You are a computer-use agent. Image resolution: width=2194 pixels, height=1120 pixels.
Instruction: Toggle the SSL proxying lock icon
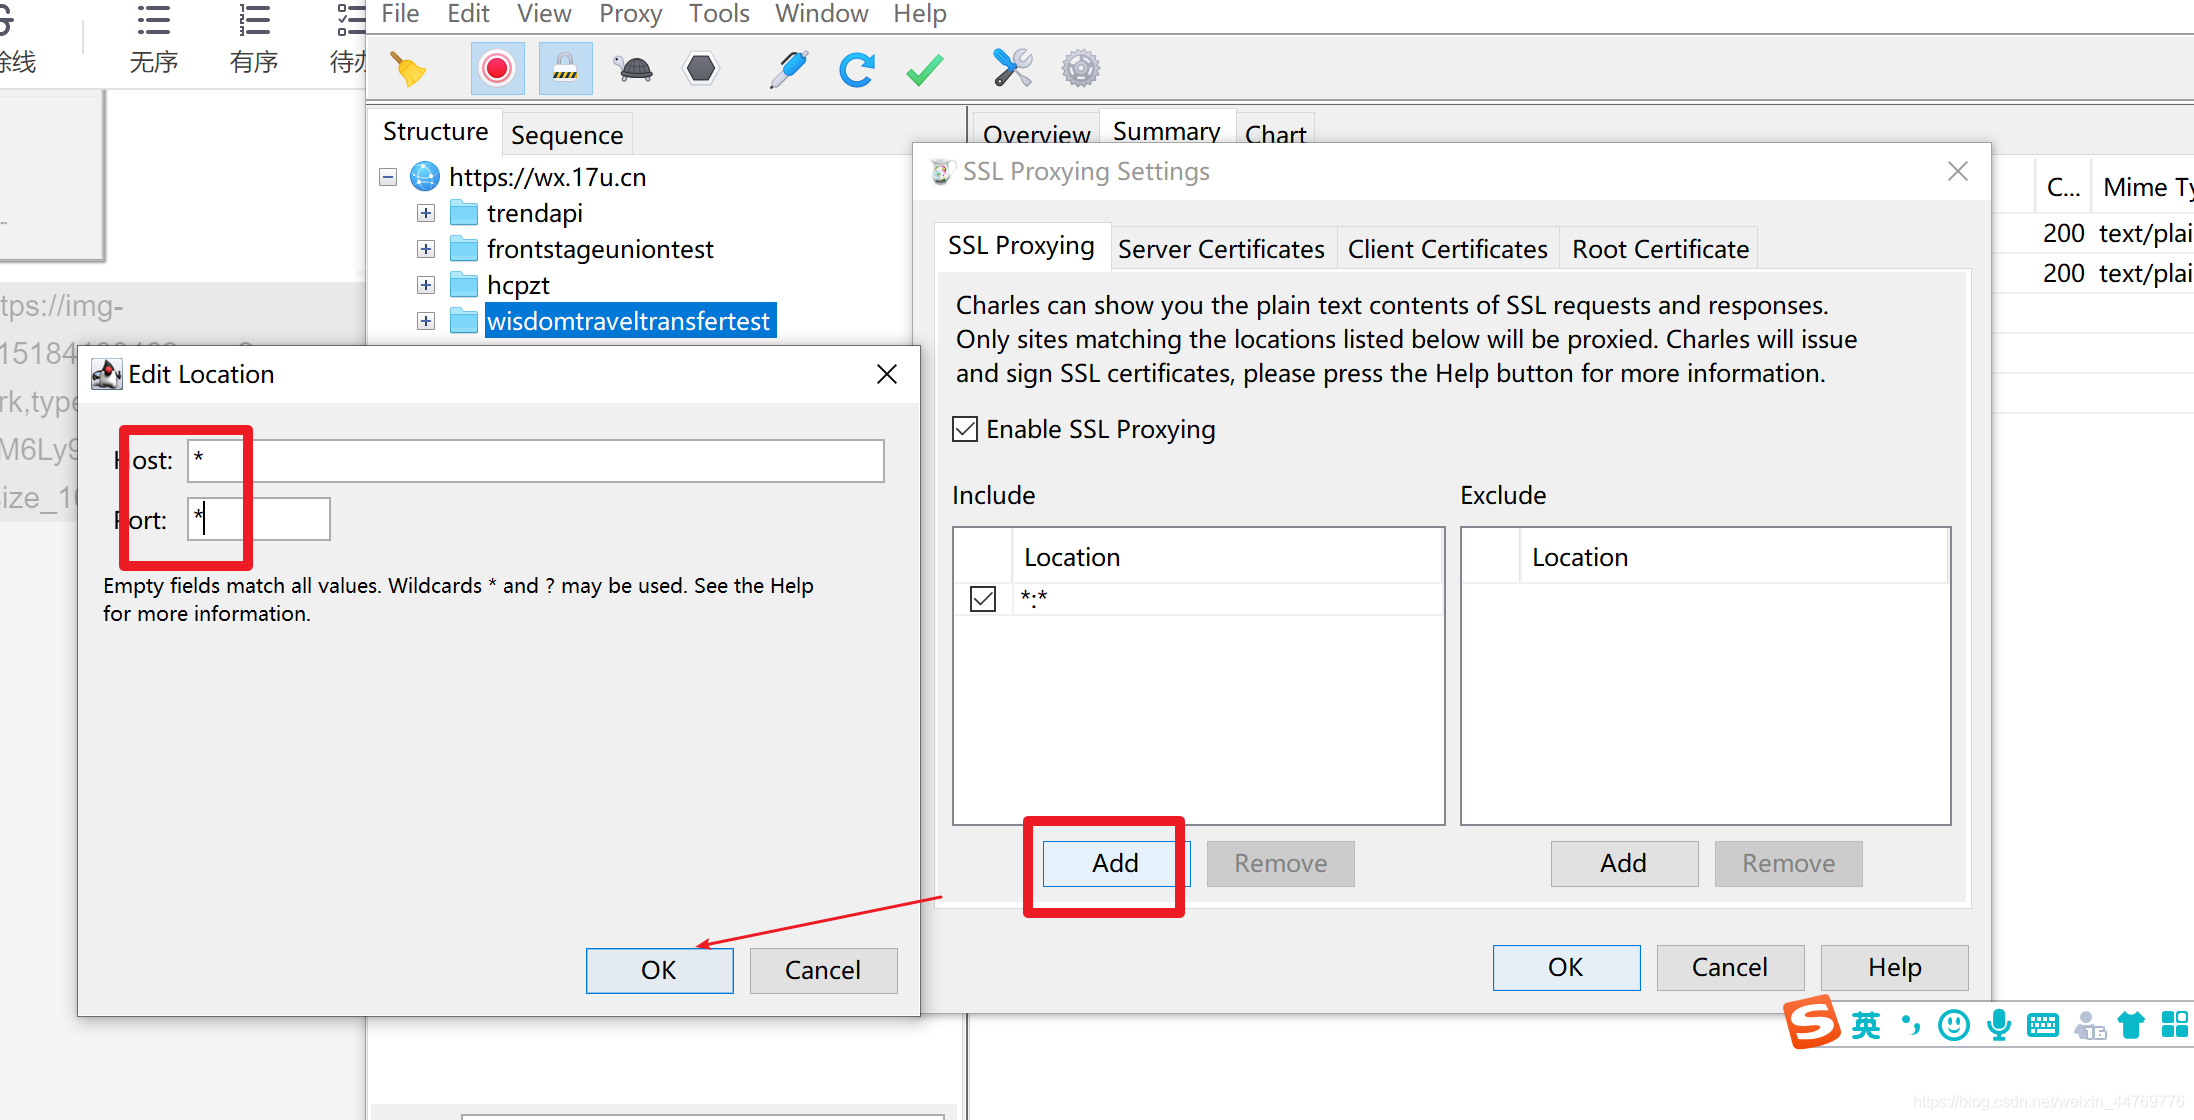[565, 69]
